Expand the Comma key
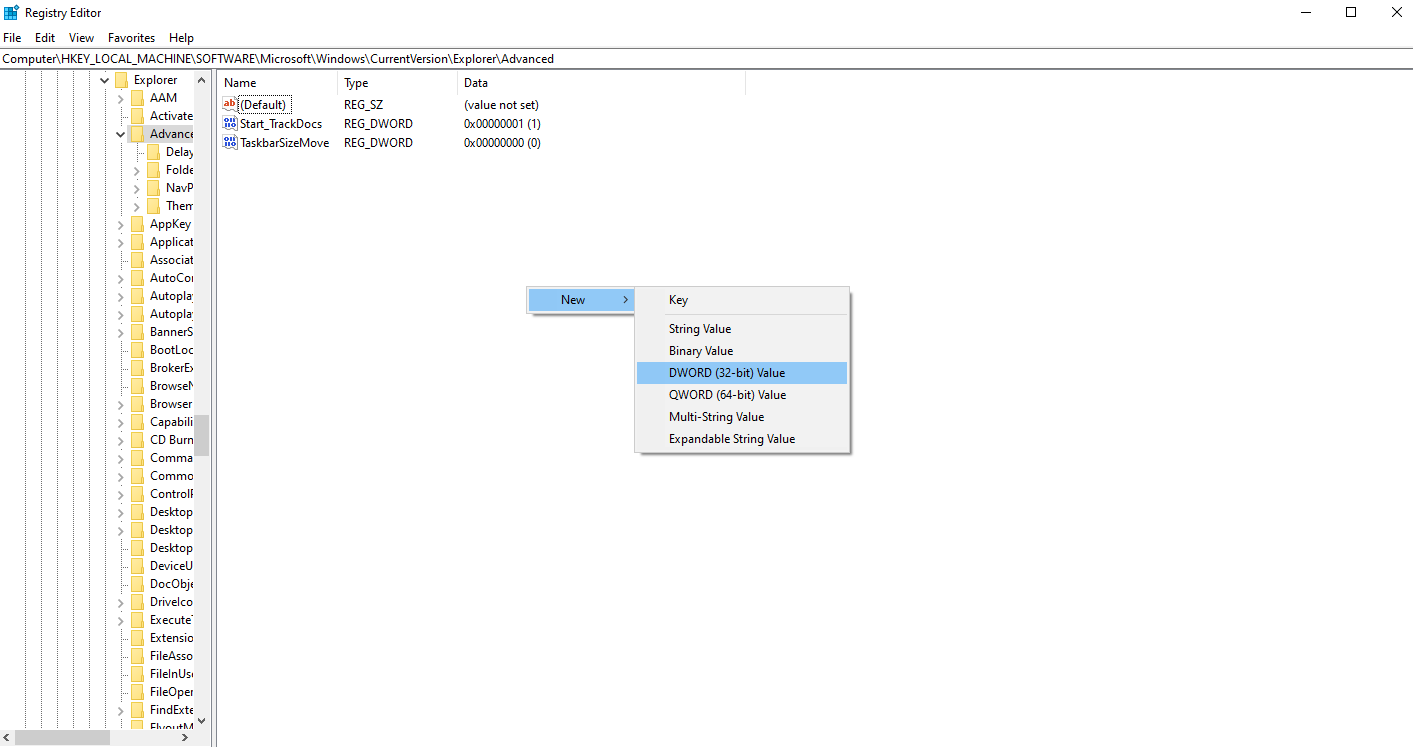Image resolution: width=1413 pixels, height=747 pixels. 121,458
